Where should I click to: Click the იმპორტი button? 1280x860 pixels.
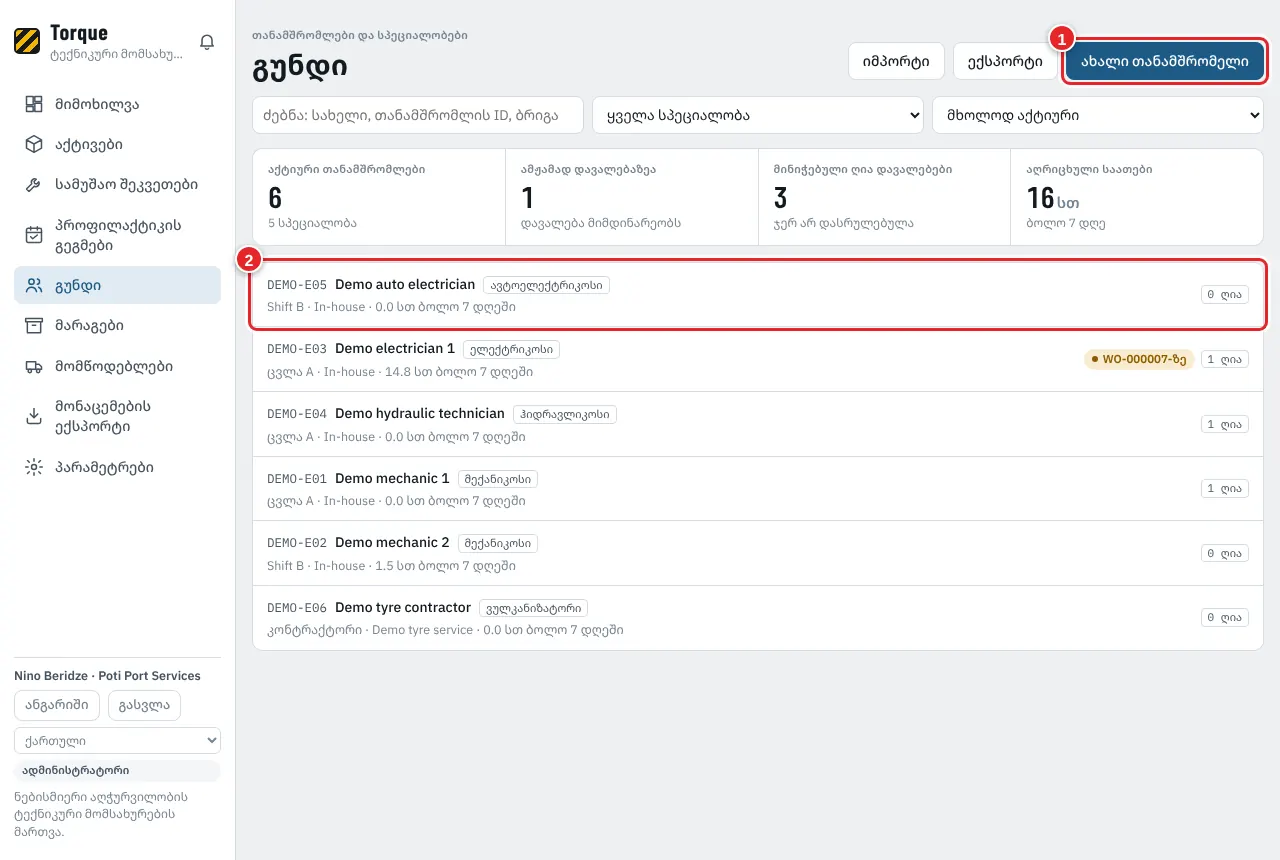click(x=896, y=61)
